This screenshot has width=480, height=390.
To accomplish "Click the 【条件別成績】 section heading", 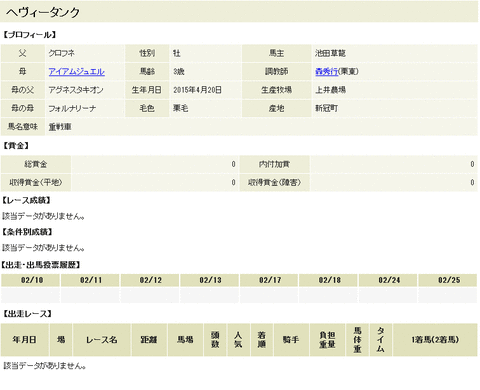I will click(x=27, y=232).
